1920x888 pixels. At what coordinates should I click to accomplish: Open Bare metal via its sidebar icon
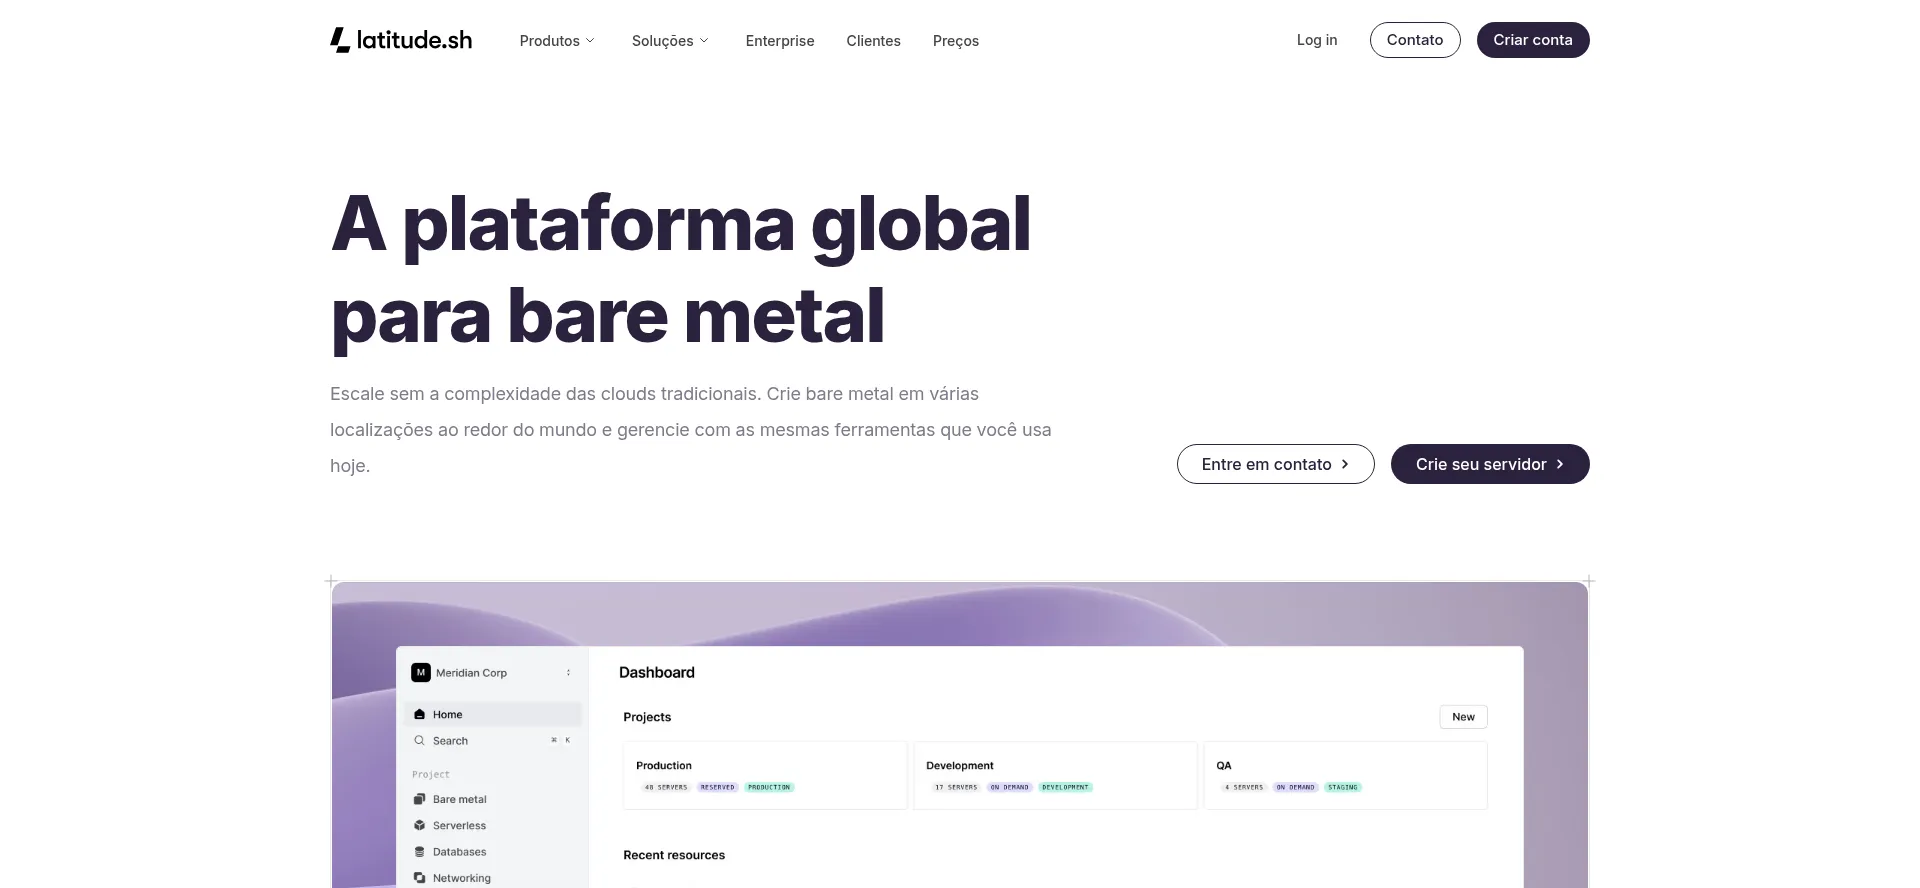(420, 799)
